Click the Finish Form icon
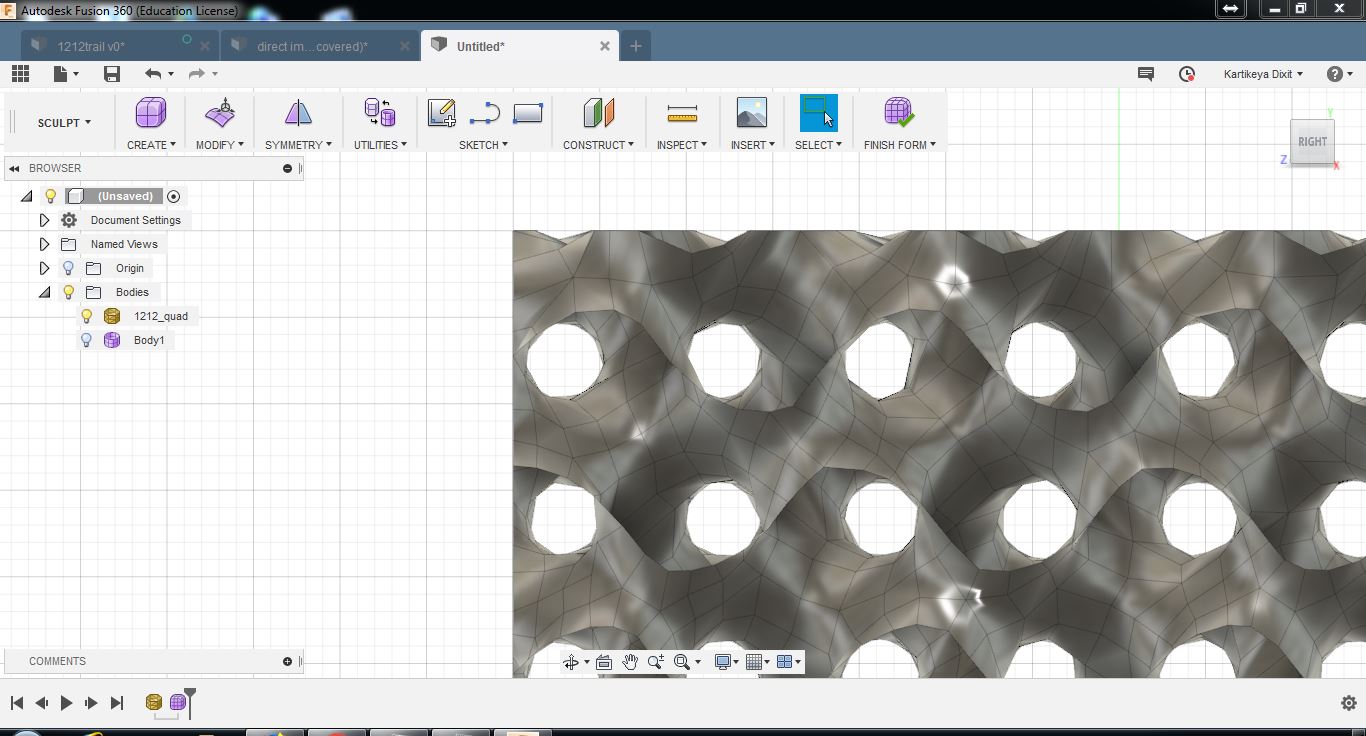The height and width of the screenshot is (736, 1366). tap(897, 112)
